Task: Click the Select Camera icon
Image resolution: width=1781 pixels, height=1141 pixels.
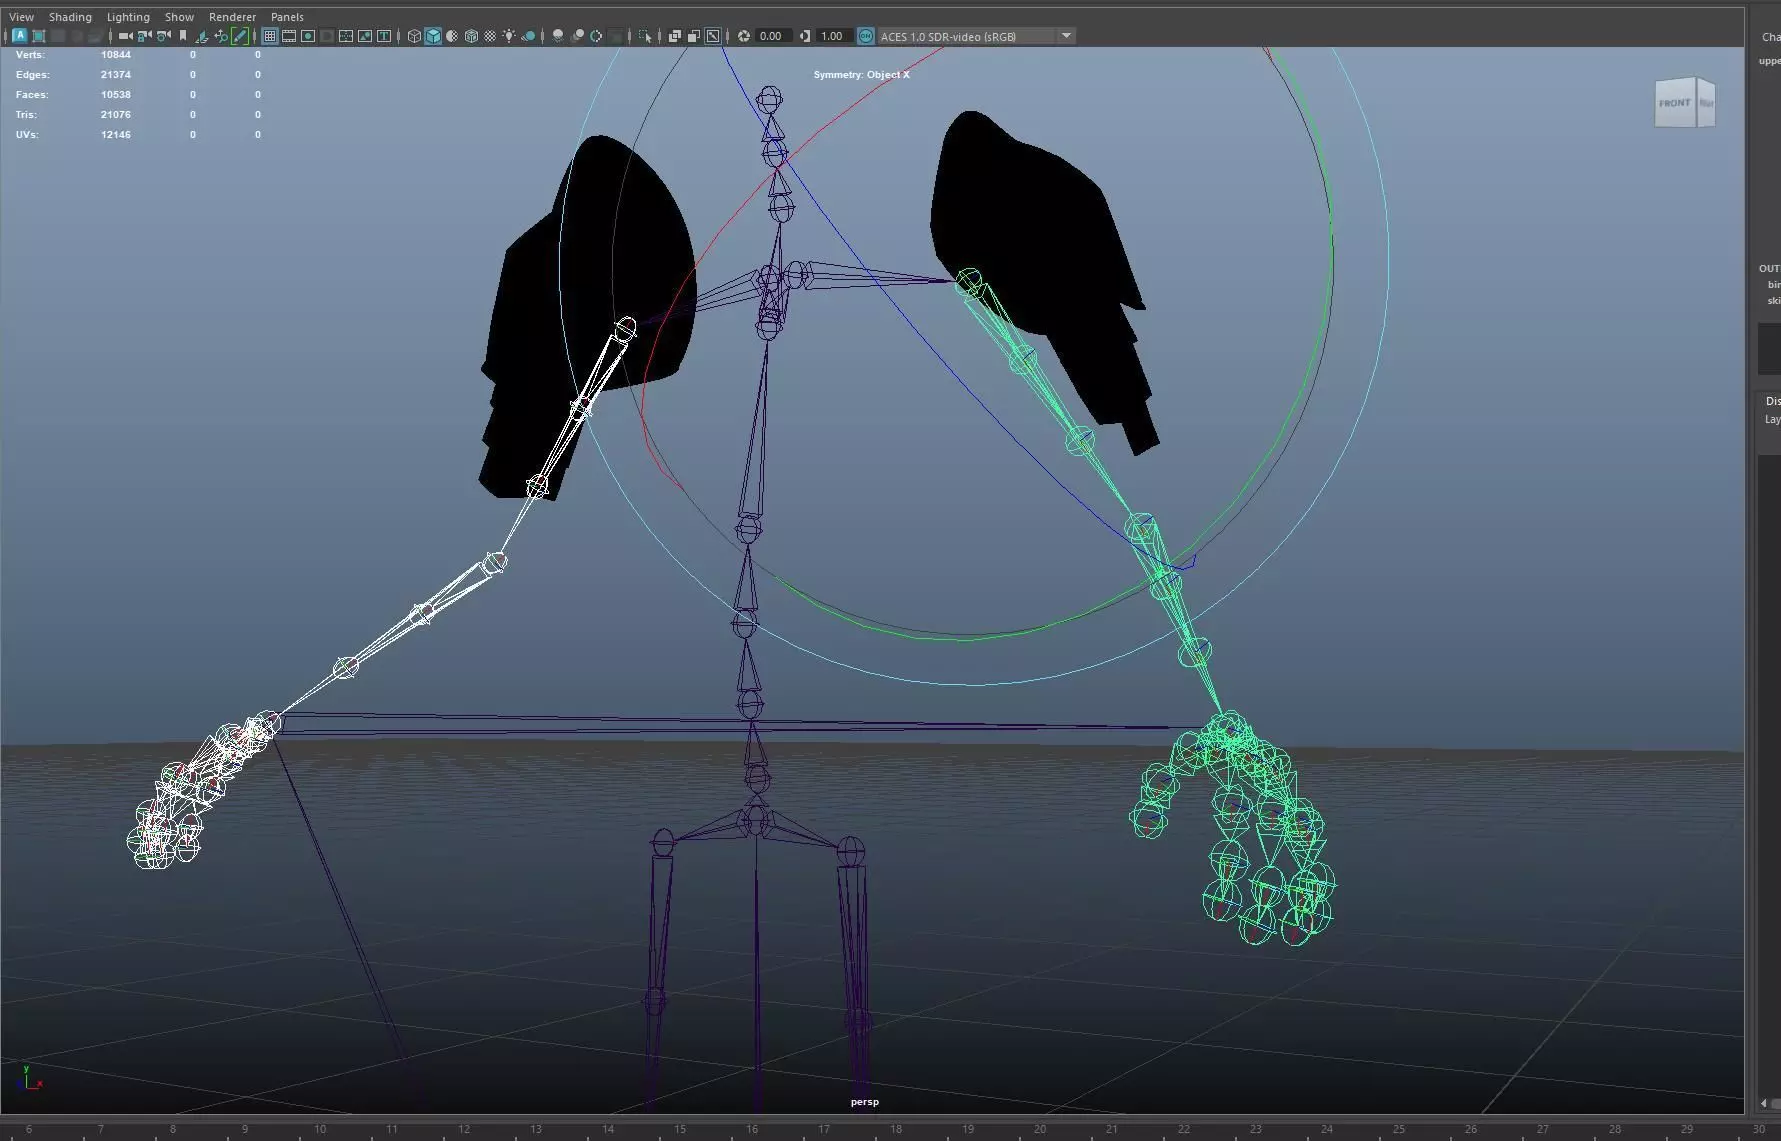Action: tap(125, 36)
